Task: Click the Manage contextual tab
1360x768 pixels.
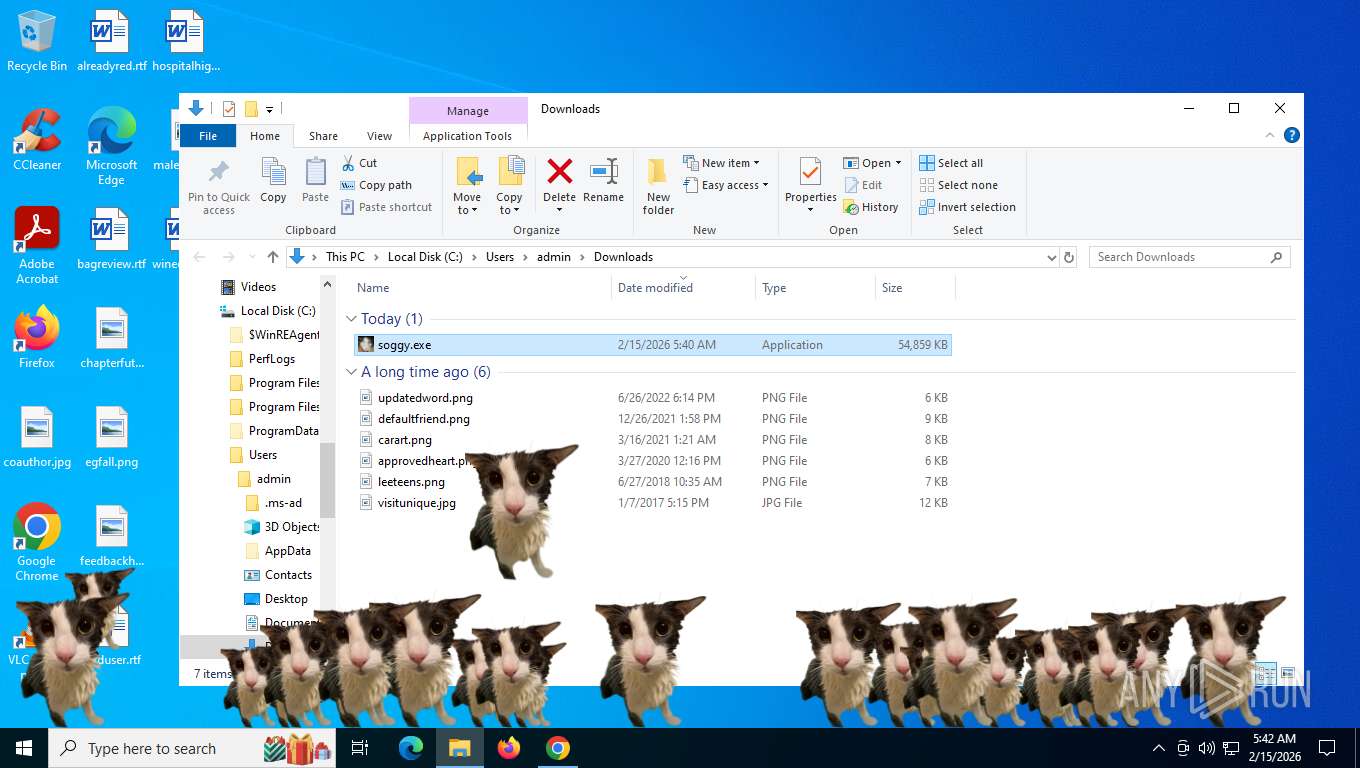Action: 468,111
